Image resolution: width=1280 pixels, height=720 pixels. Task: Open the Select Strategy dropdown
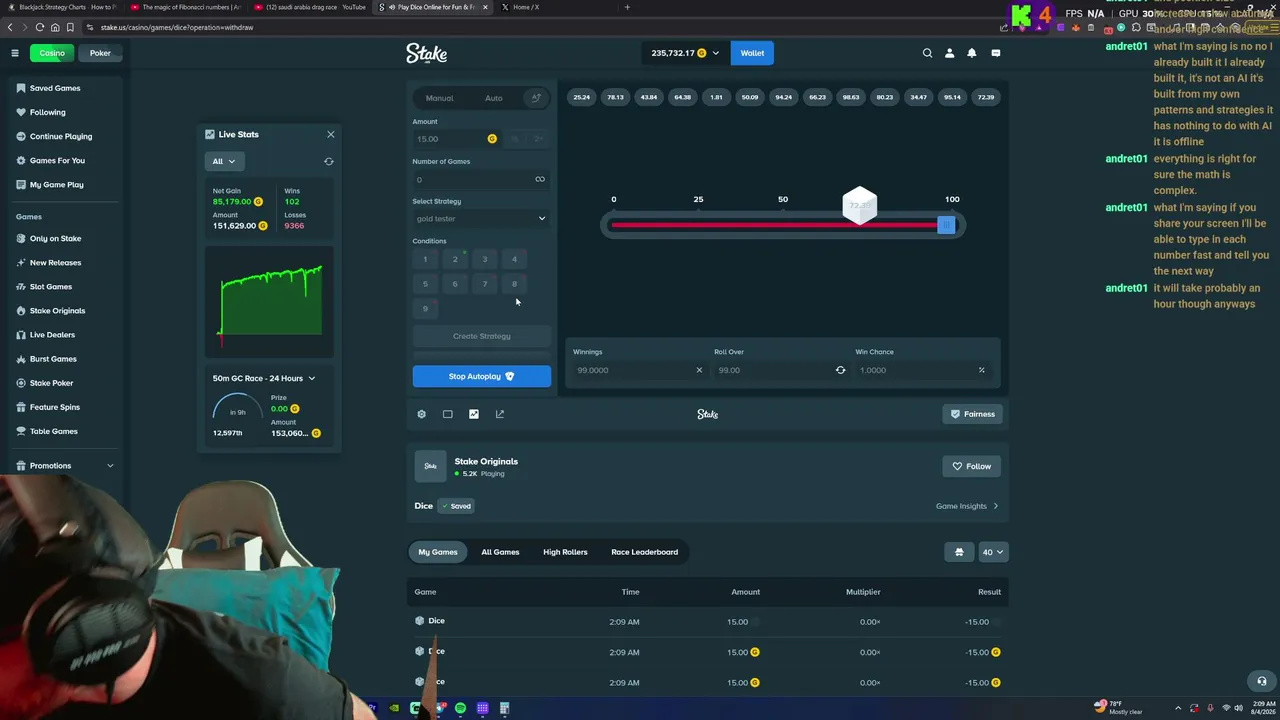pos(481,218)
